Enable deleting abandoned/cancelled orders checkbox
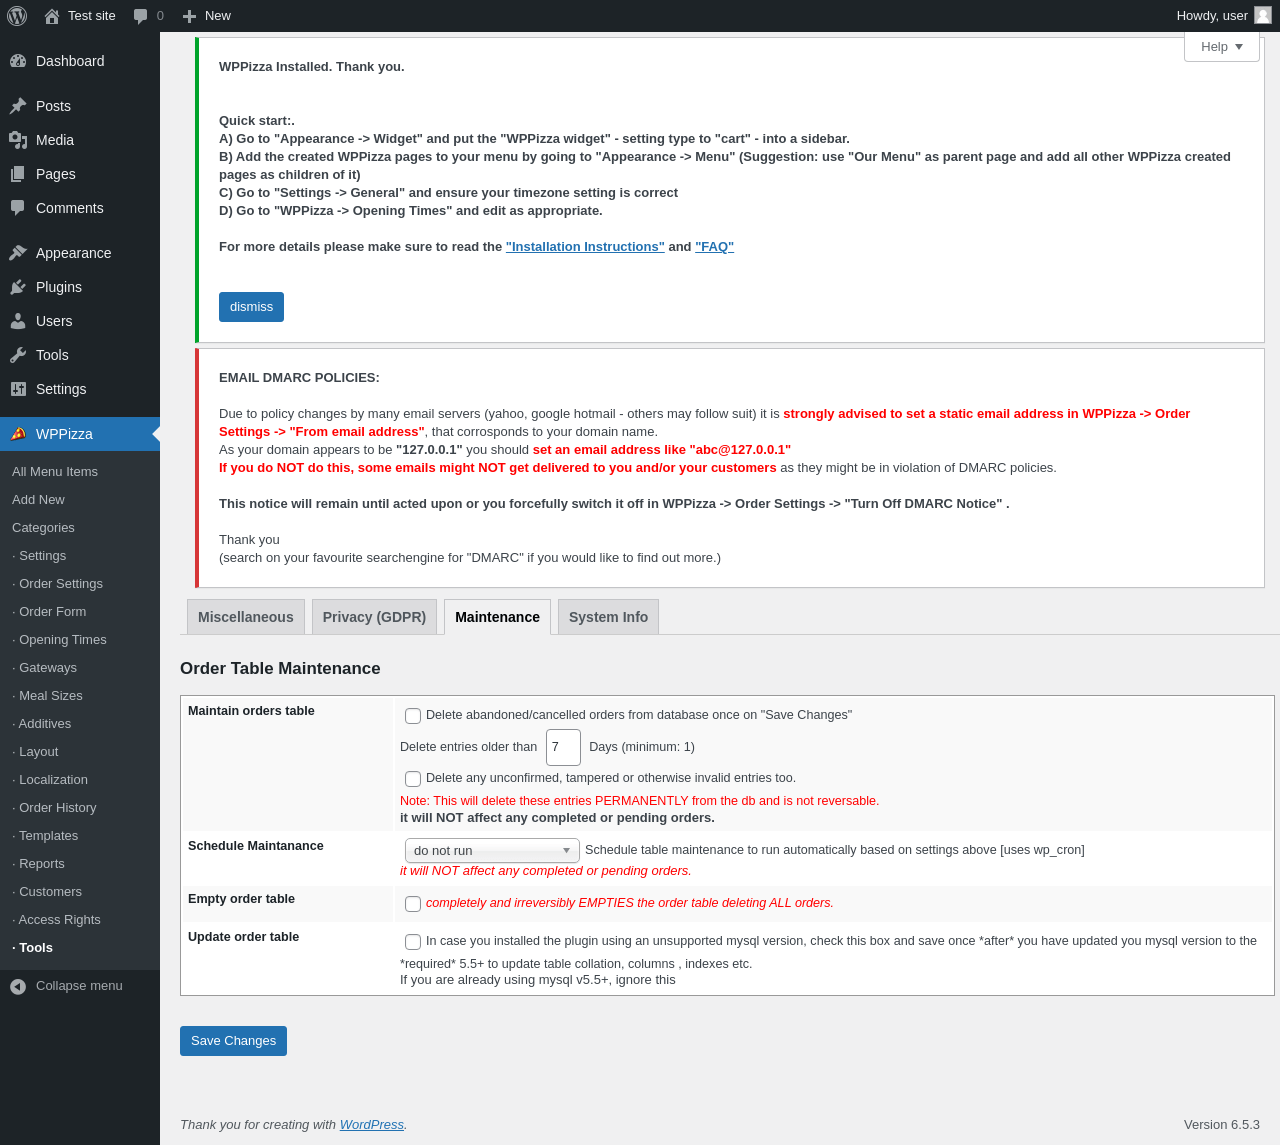This screenshot has height=1145, width=1280. point(413,716)
